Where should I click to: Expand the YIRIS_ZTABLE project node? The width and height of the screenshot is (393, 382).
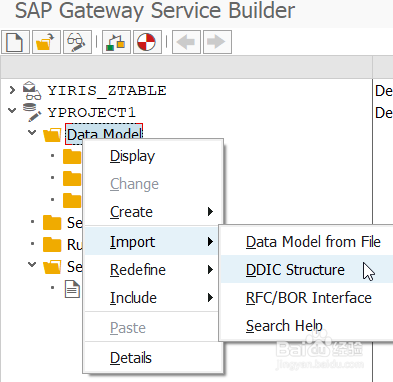click(x=12, y=90)
